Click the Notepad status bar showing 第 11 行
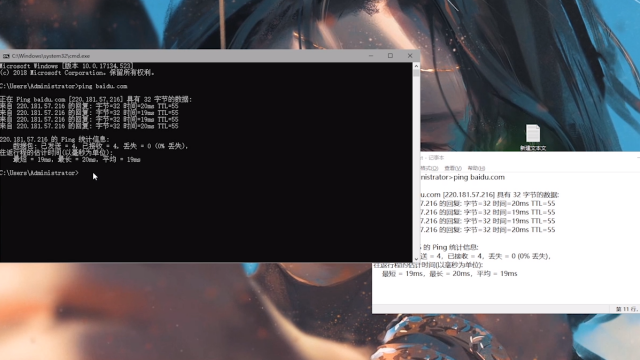The width and height of the screenshot is (640, 360). 626,309
